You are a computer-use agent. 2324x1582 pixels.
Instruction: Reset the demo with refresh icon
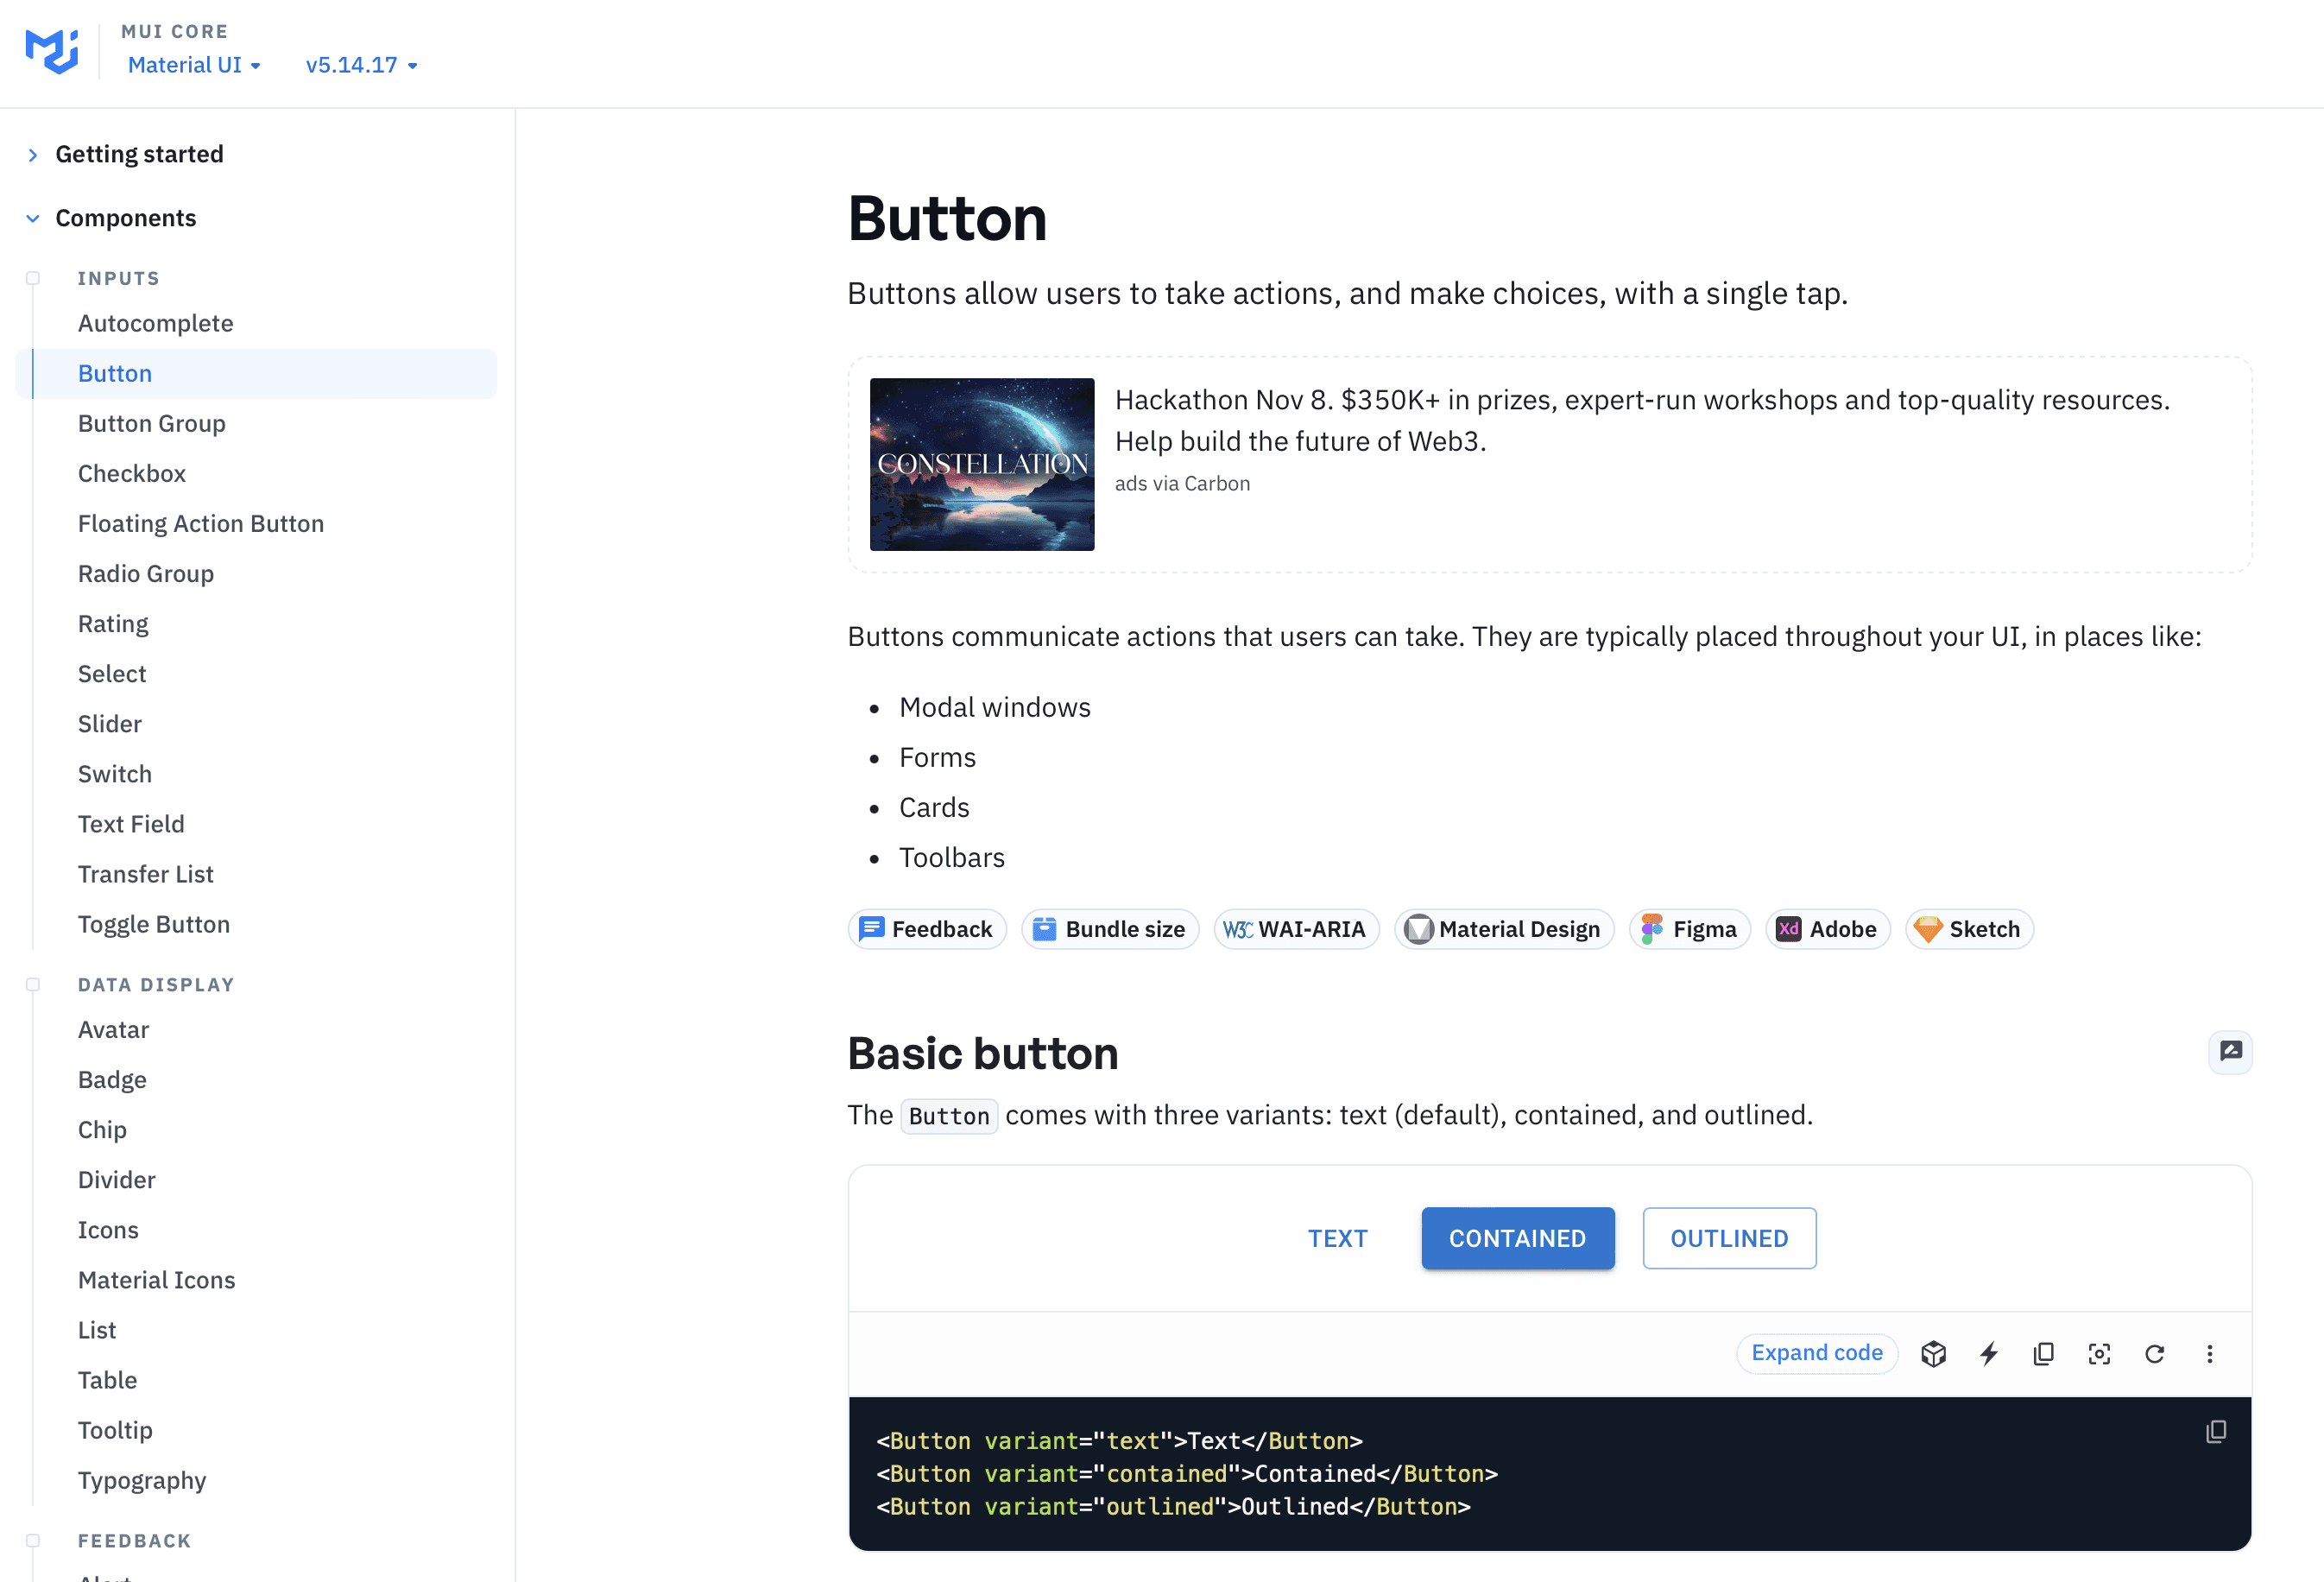pos(2155,1353)
